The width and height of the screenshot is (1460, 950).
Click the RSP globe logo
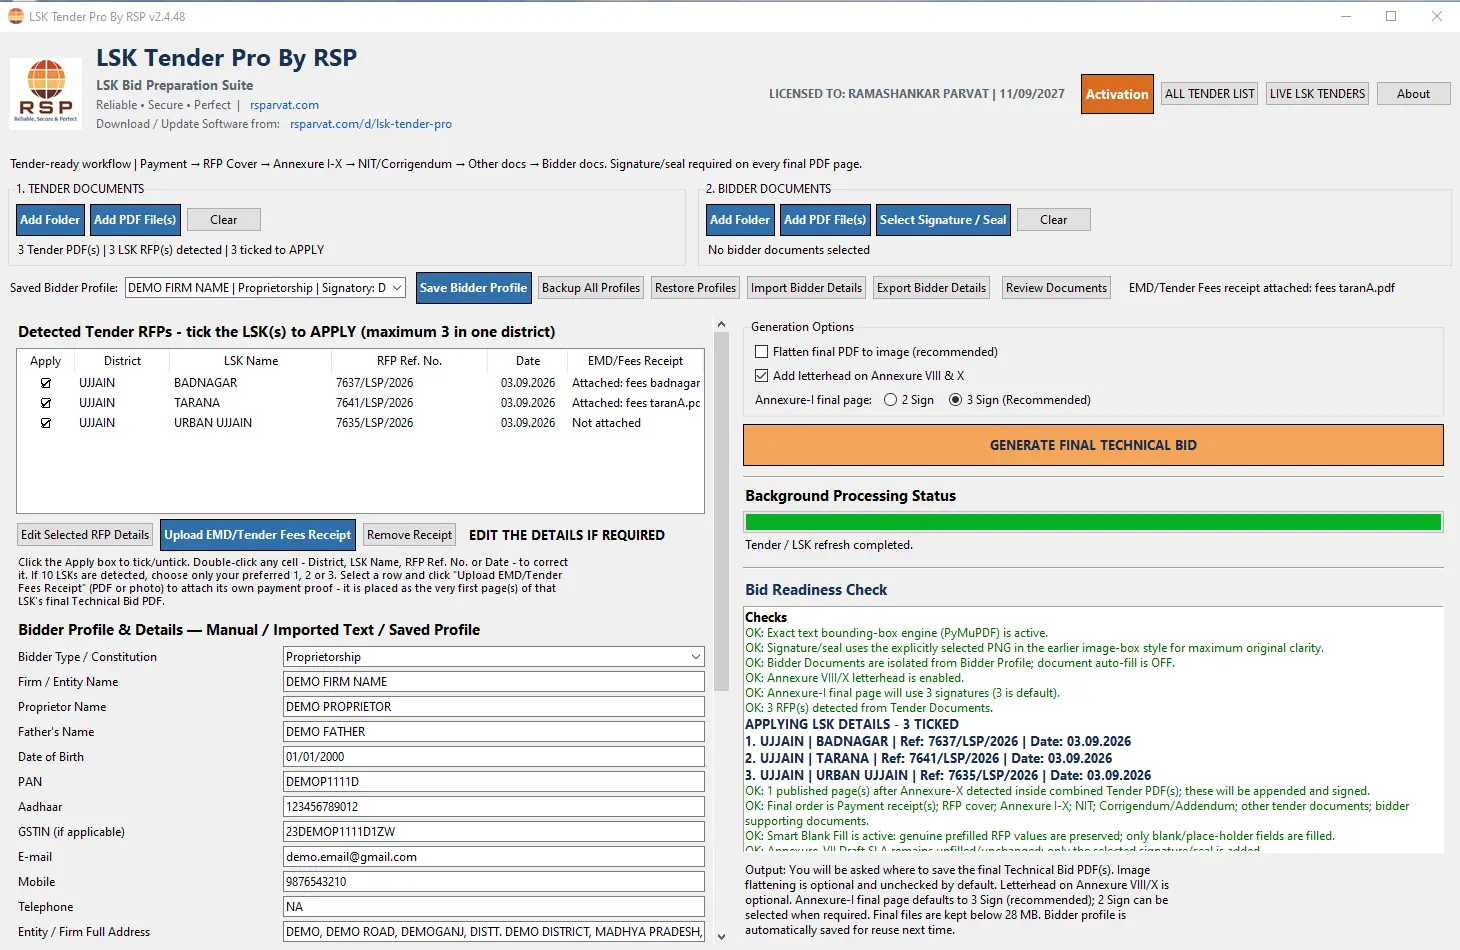[x=46, y=93]
